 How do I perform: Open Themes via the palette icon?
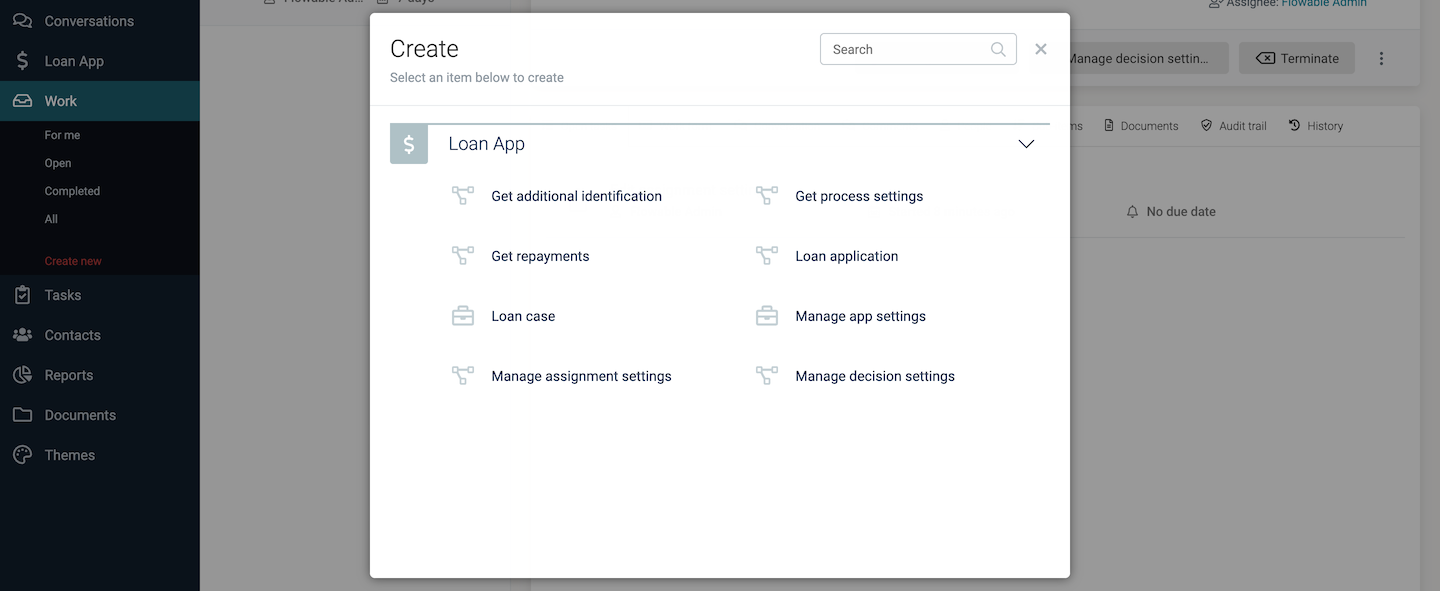[22, 455]
